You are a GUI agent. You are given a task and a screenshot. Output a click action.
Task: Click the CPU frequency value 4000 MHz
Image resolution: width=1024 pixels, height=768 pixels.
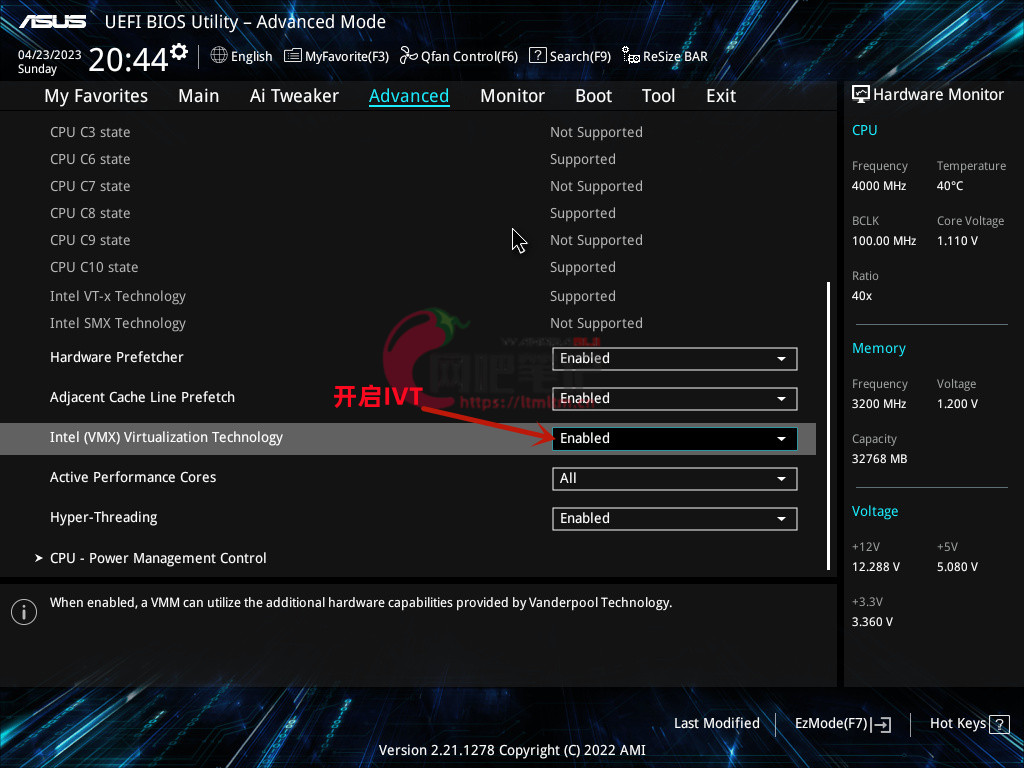[879, 186]
